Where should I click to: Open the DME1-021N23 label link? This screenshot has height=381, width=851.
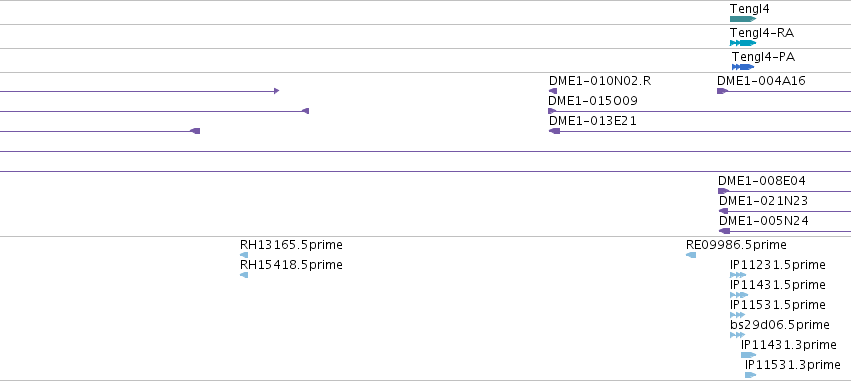[763, 201]
